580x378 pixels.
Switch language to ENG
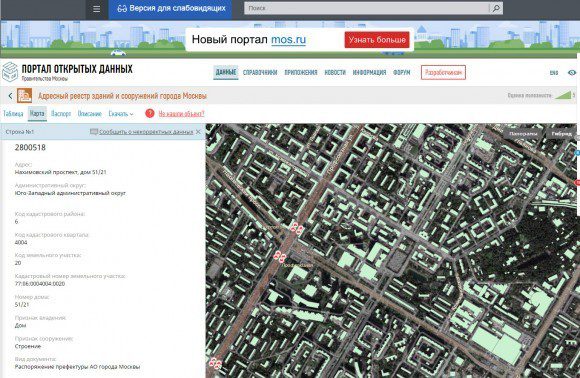[554, 73]
